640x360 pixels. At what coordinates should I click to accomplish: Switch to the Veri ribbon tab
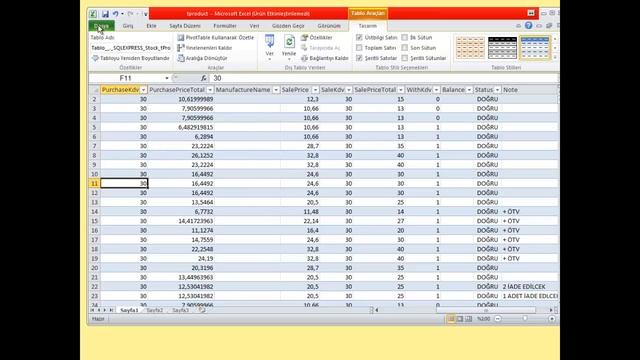254,26
